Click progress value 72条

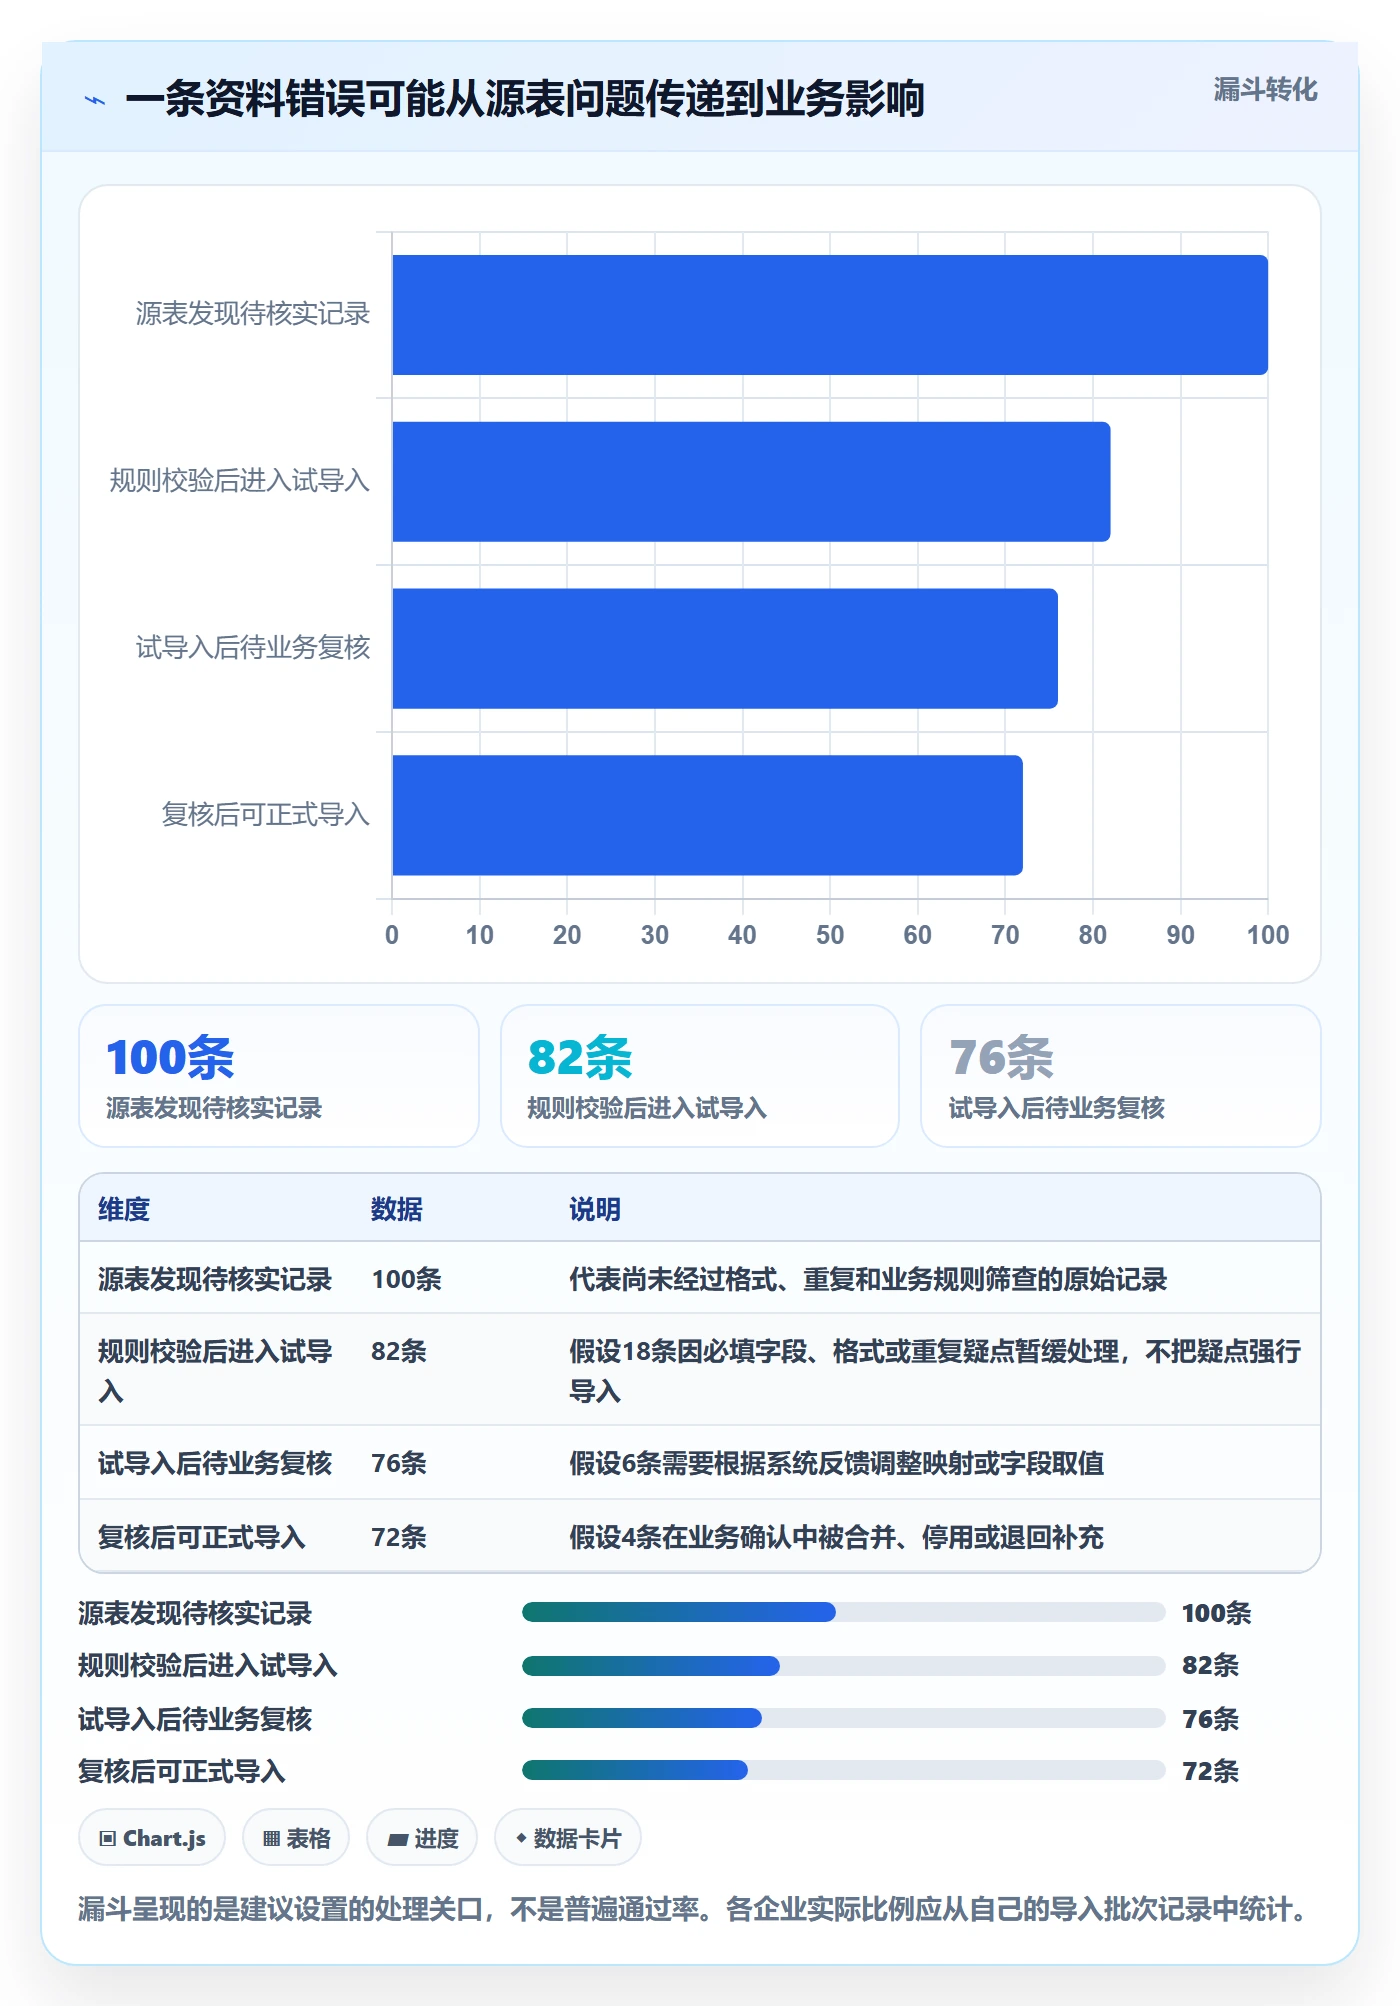tap(1211, 1771)
